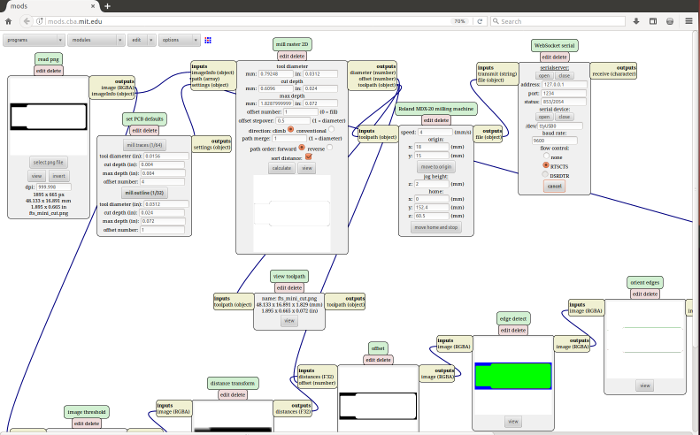Screen dimensions: 700x435
Task: Click the offset number field in mill raster
Action: [300, 112]
